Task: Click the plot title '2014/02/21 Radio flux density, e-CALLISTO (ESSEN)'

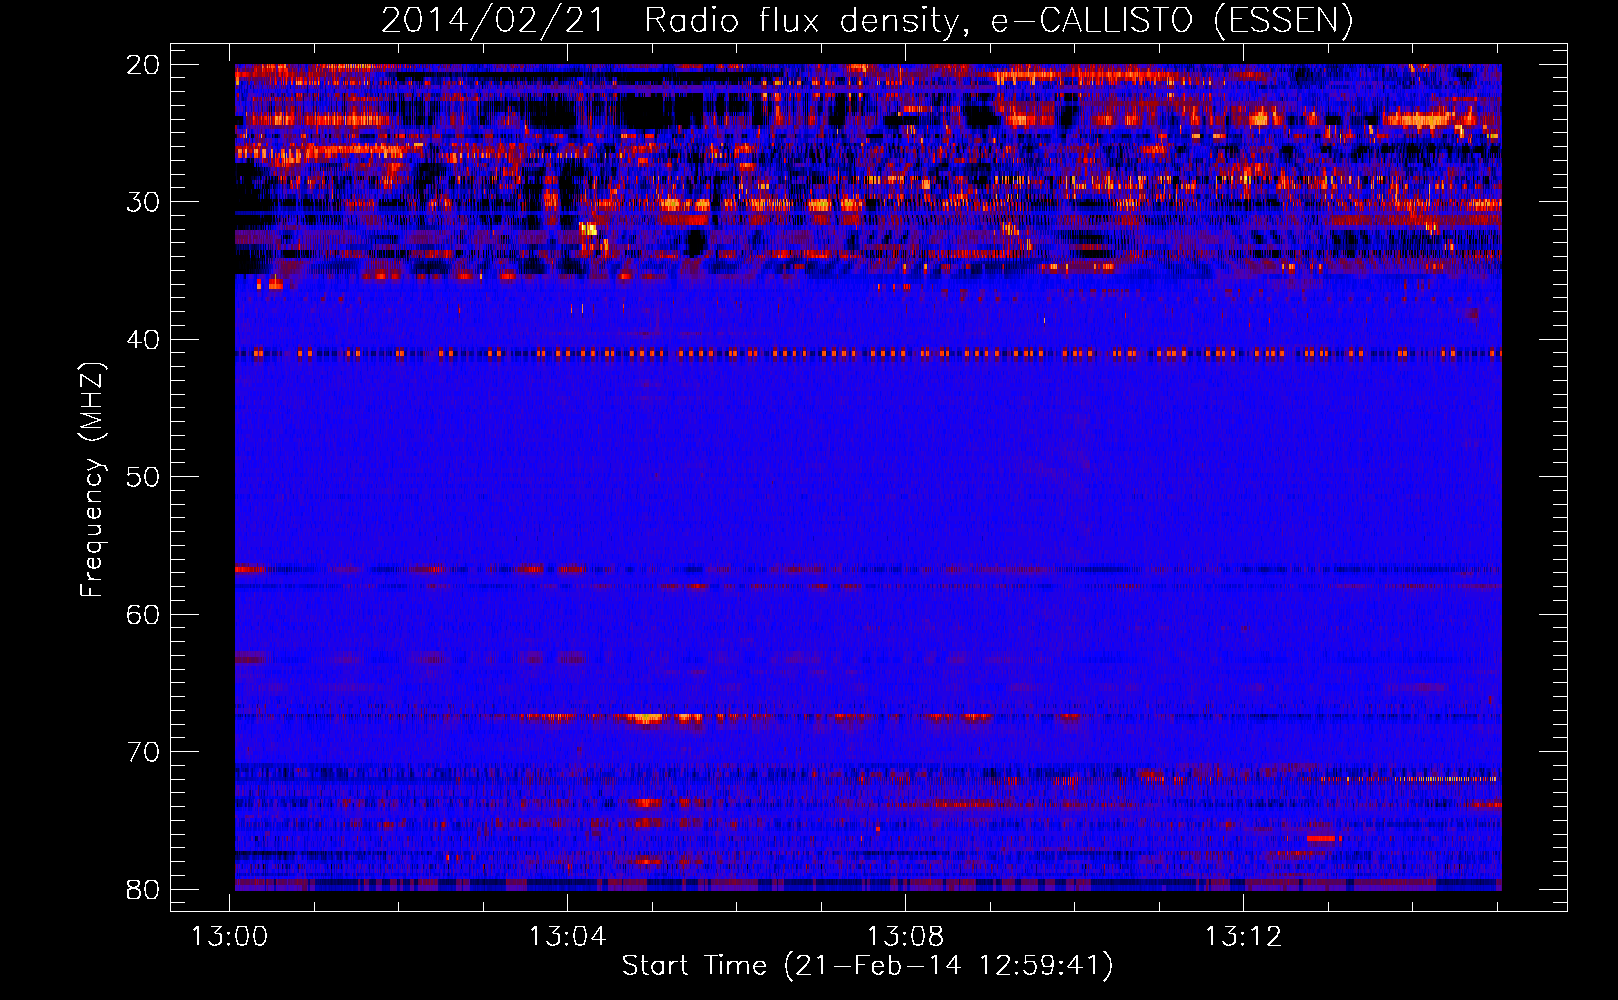Action: click(867, 20)
